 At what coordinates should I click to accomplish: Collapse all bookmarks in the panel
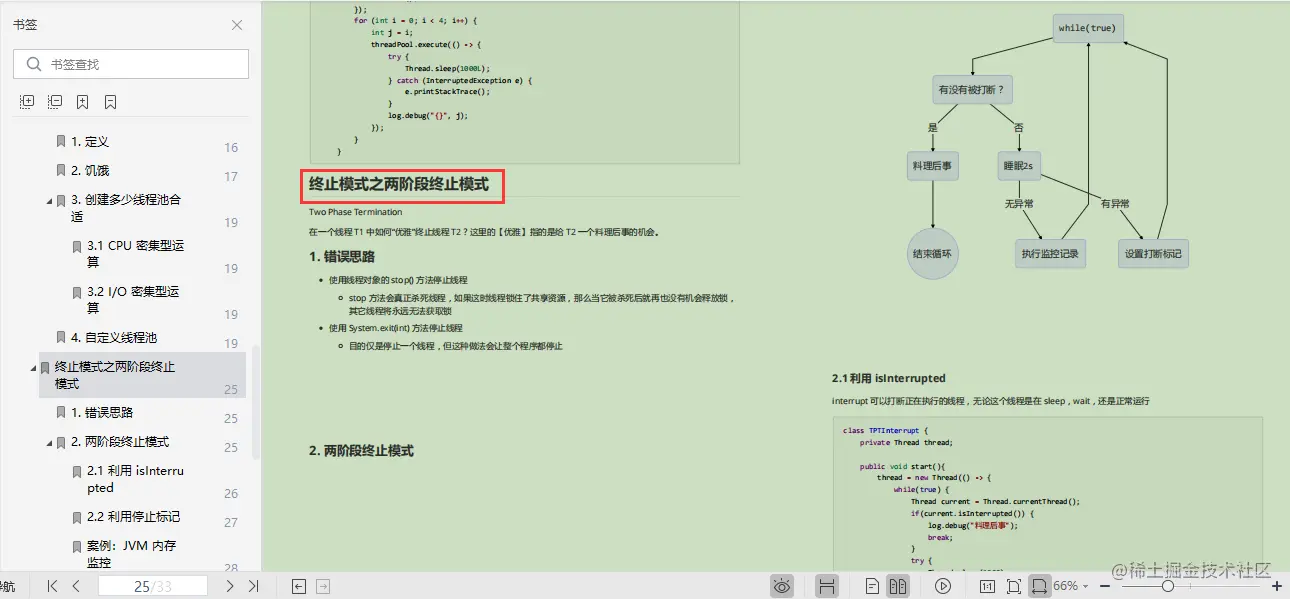click(x=55, y=101)
